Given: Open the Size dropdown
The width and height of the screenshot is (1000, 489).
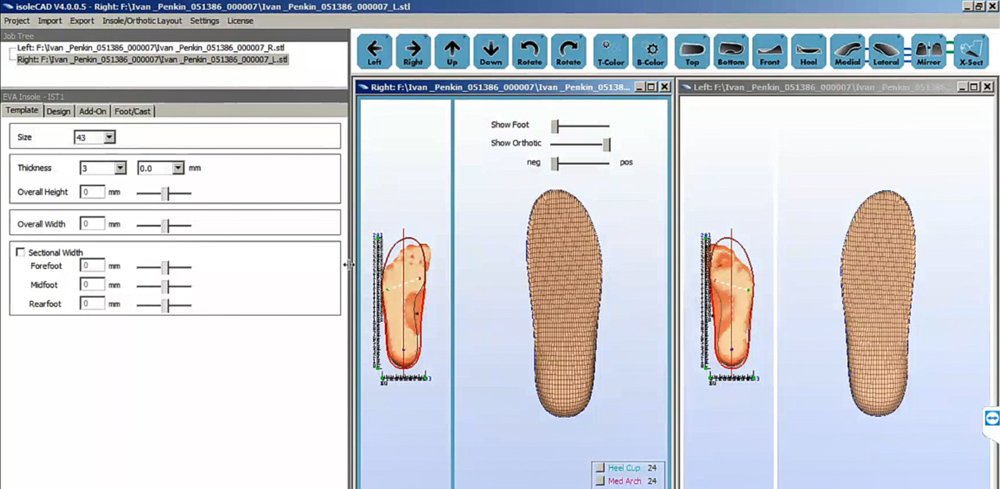Looking at the screenshot, I should tap(109, 137).
